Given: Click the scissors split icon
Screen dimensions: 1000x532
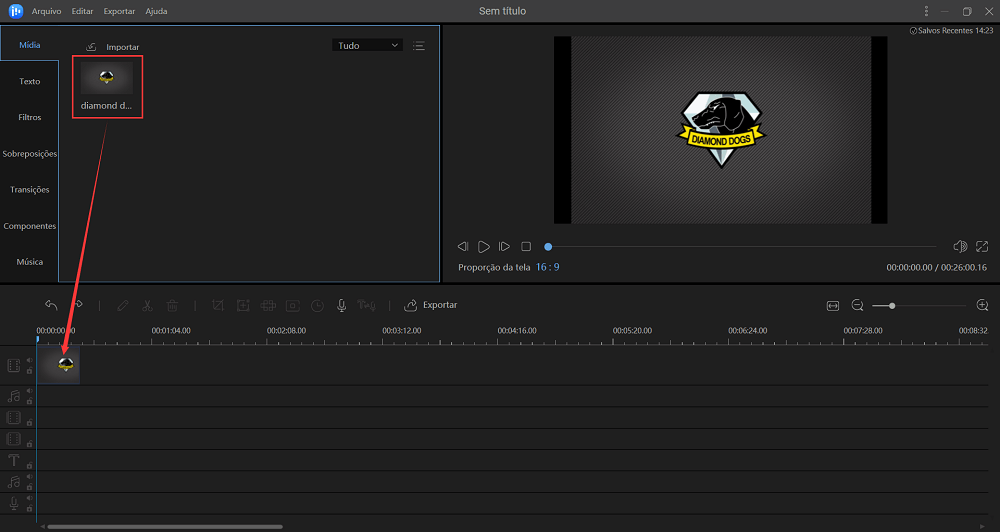Looking at the screenshot, I should 147,305.
